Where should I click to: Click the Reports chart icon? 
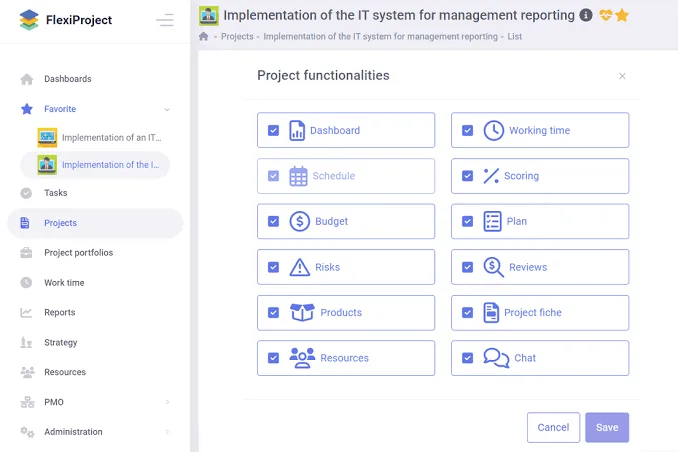[26, 312]
